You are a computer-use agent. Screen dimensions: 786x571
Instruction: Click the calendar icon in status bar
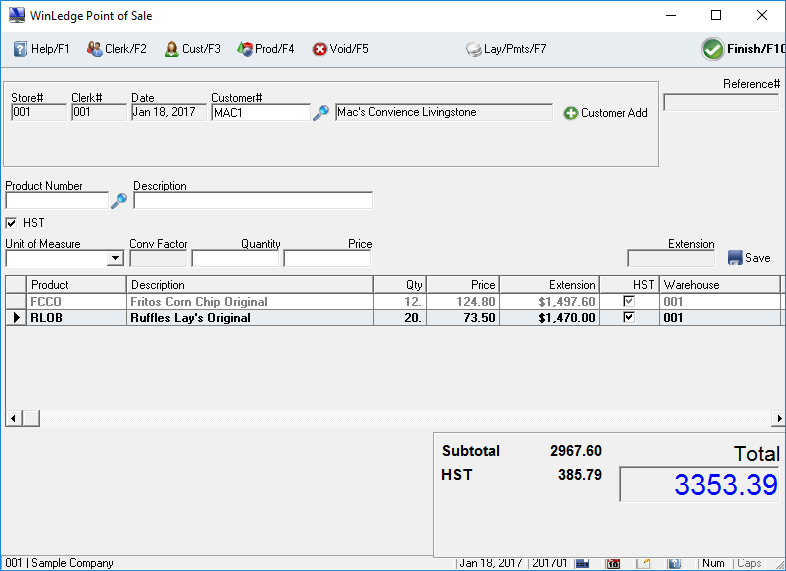click(614, 563)
